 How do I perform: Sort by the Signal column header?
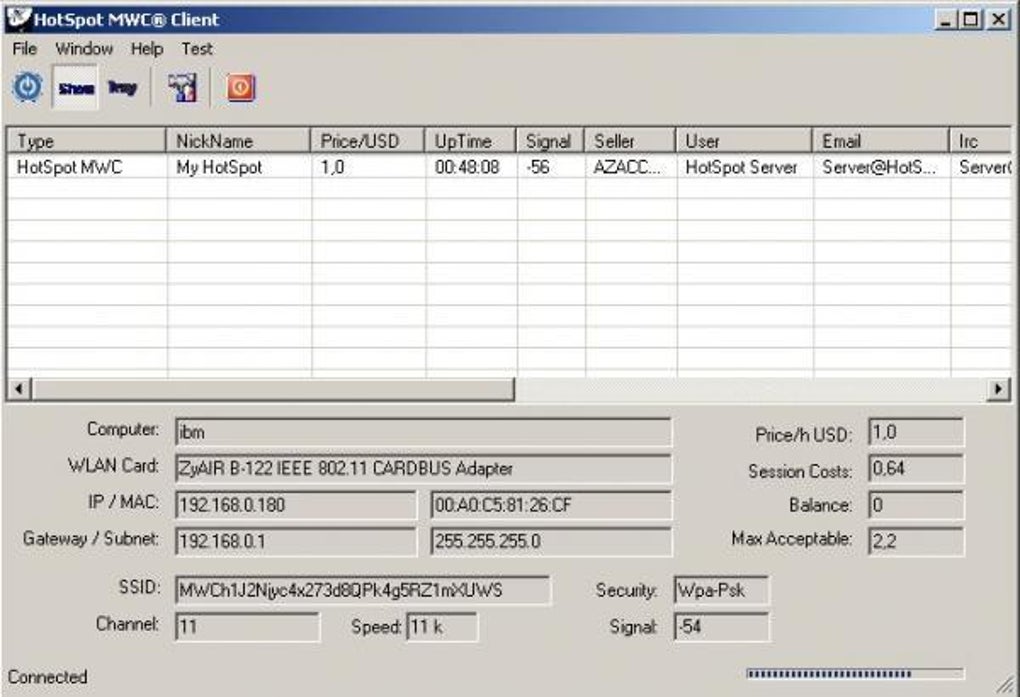click(x=550, y=141)
